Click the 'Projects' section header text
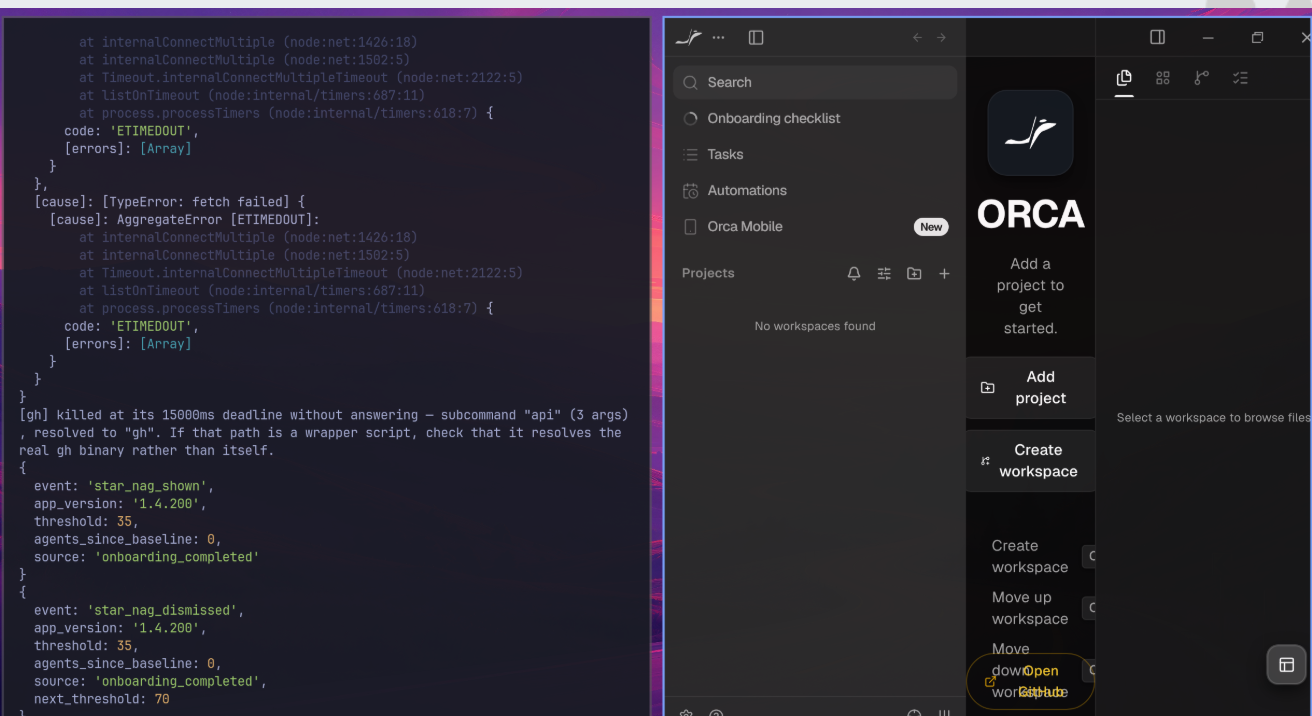This screenshot has height=716, width=1312. pyautogui.click(x=708, y=273)
